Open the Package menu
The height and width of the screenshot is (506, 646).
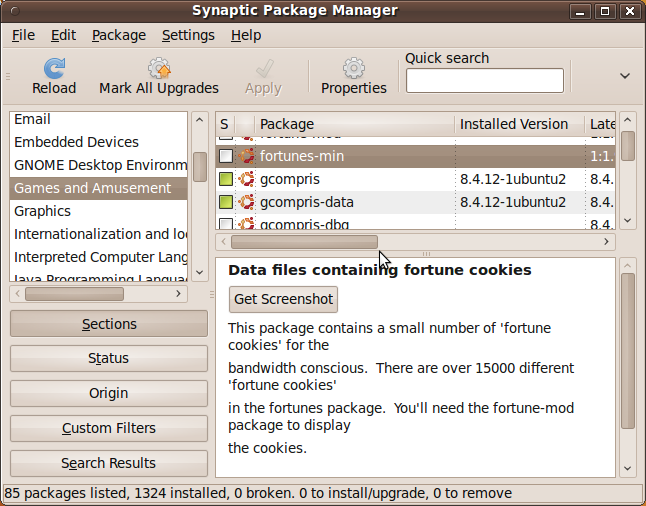coord(119,35)
